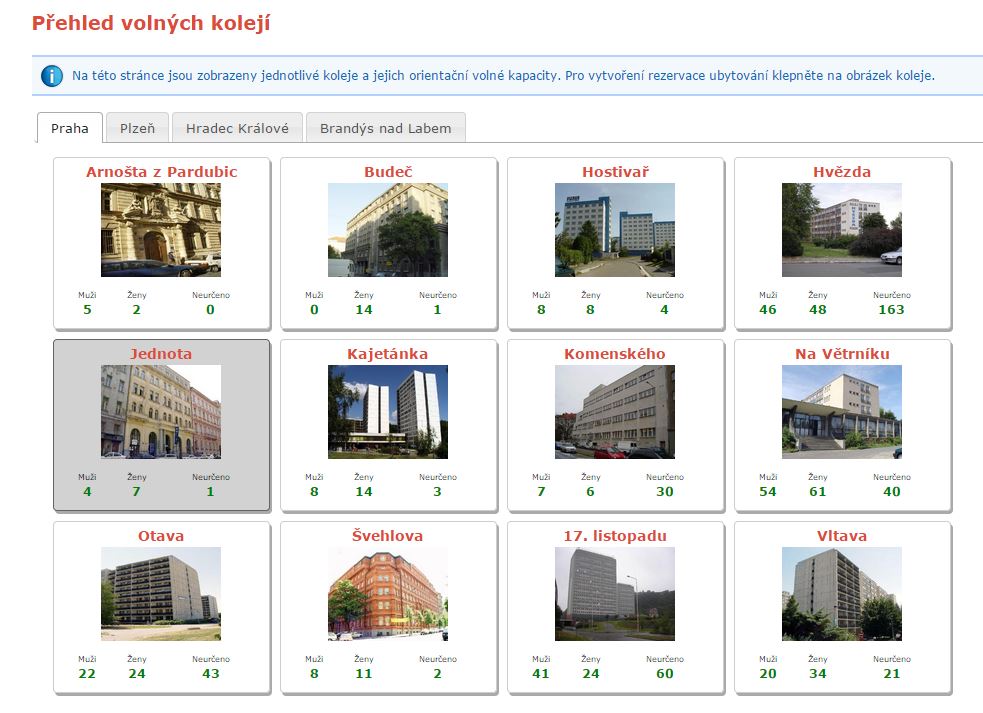Click the Hvězda dormitory photo
The height and width of the screenshot is (713, 983).
(842, 230)
